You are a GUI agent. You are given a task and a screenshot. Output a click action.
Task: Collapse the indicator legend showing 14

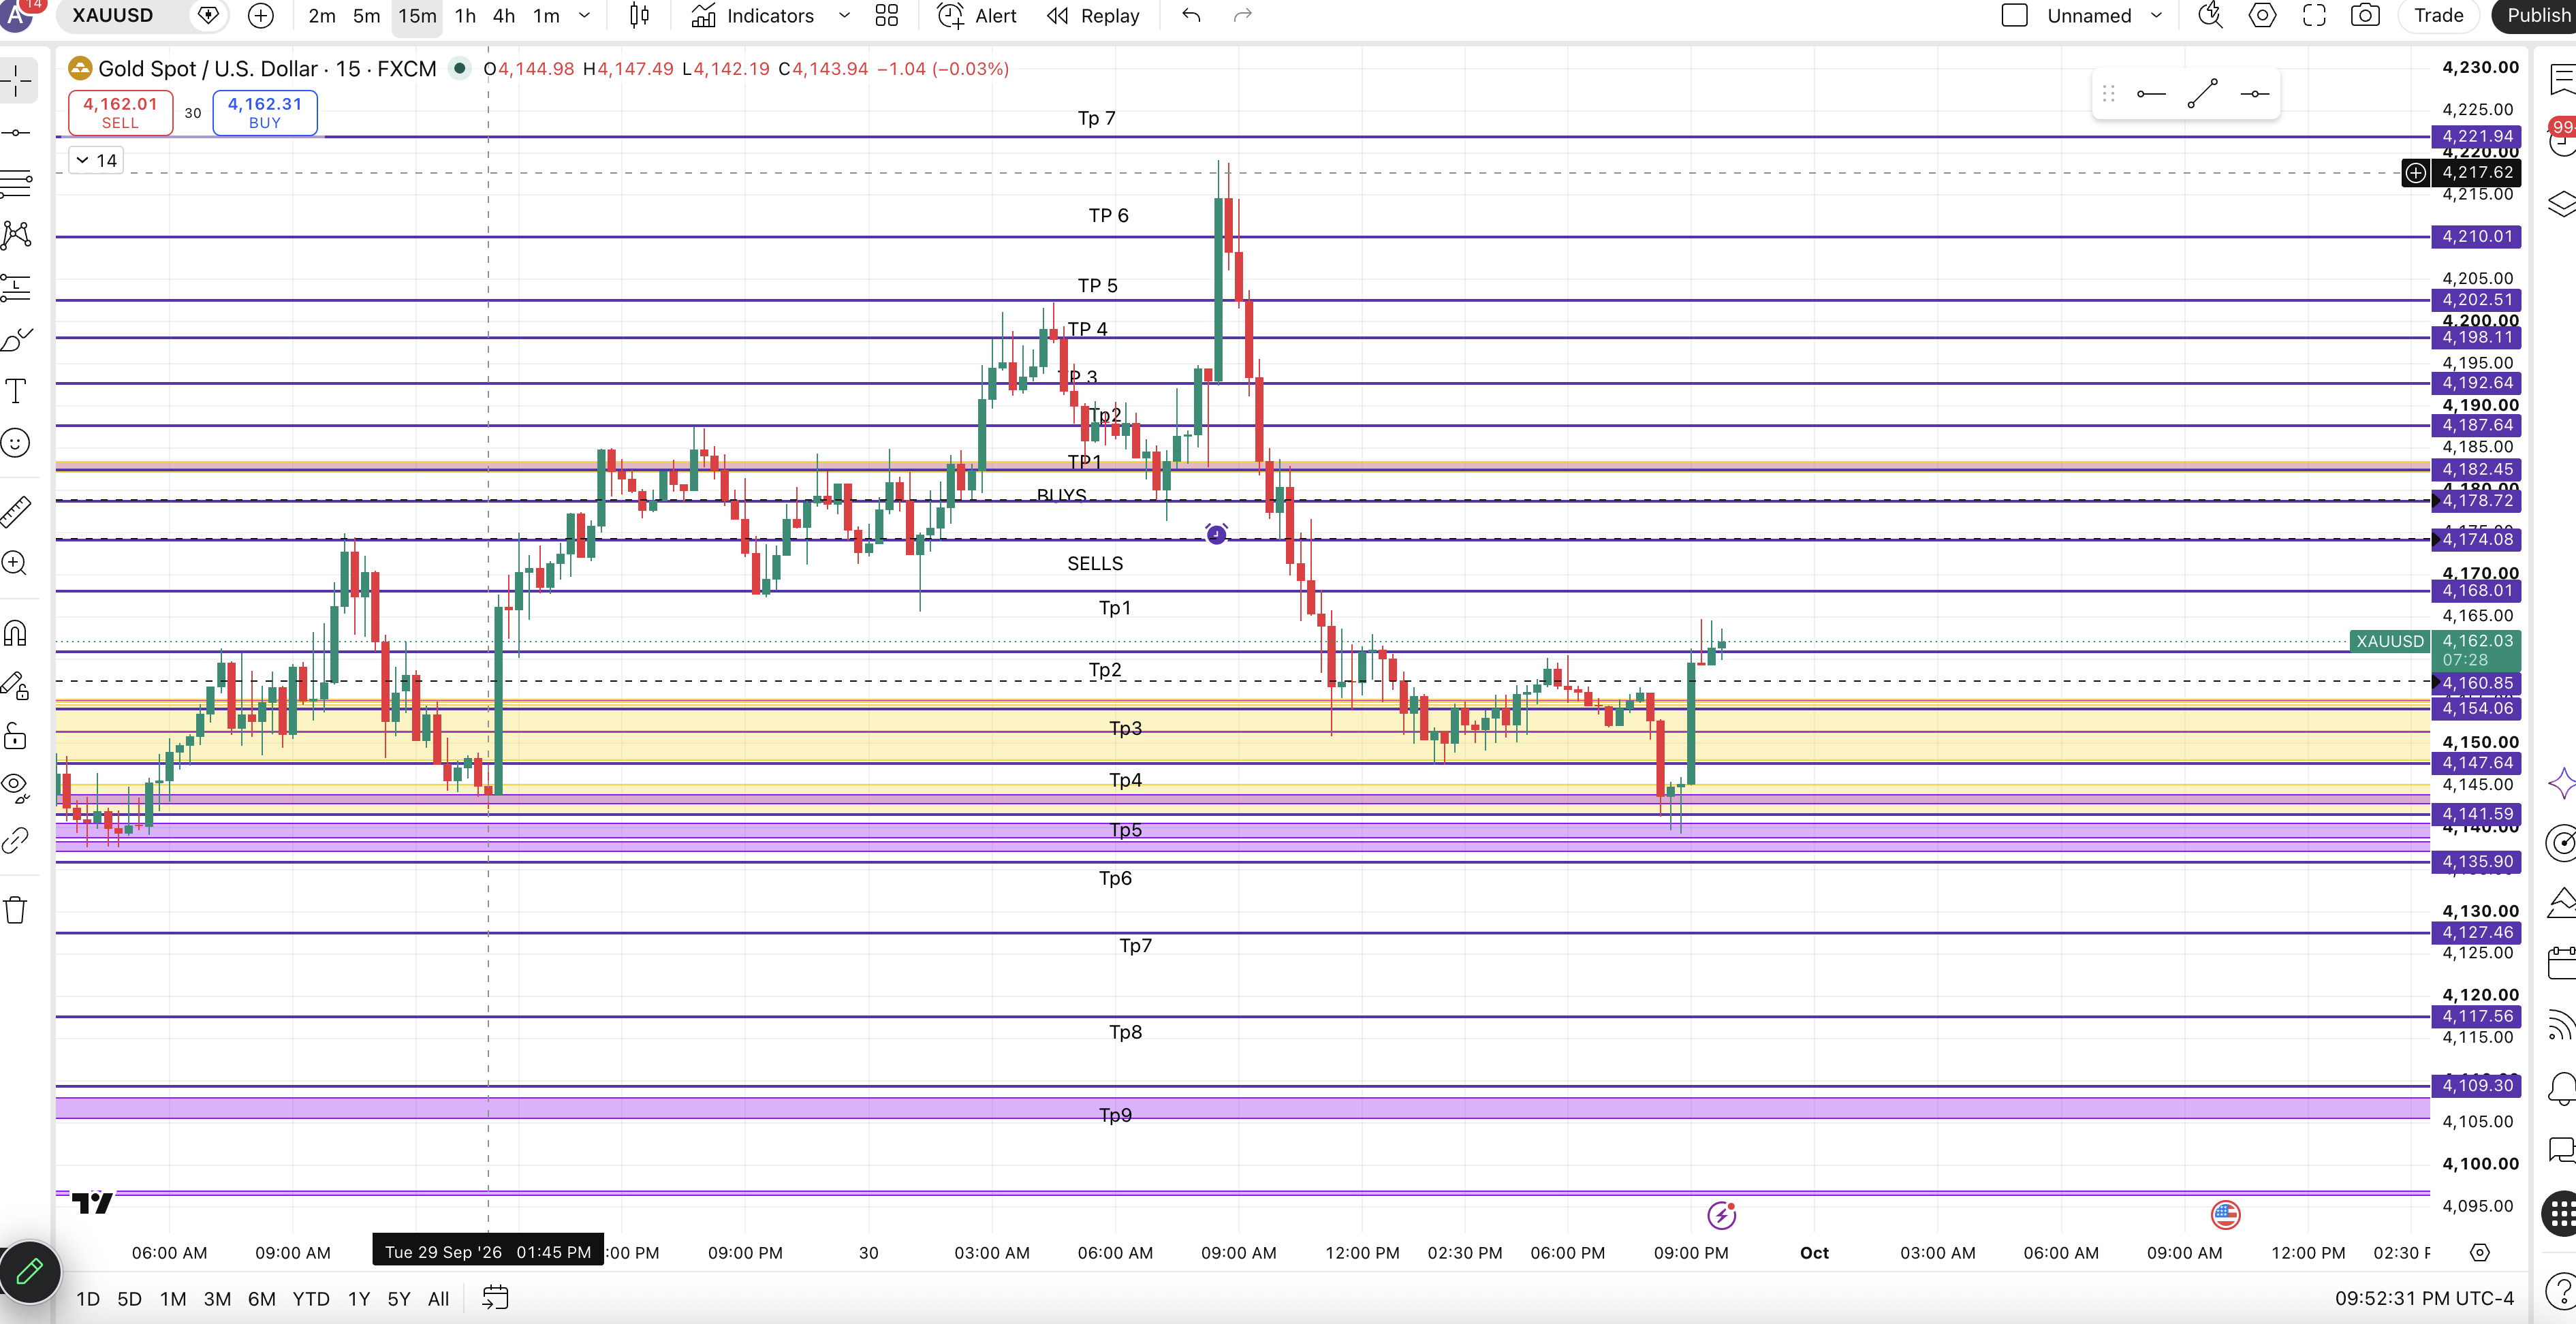coord(96,160)
